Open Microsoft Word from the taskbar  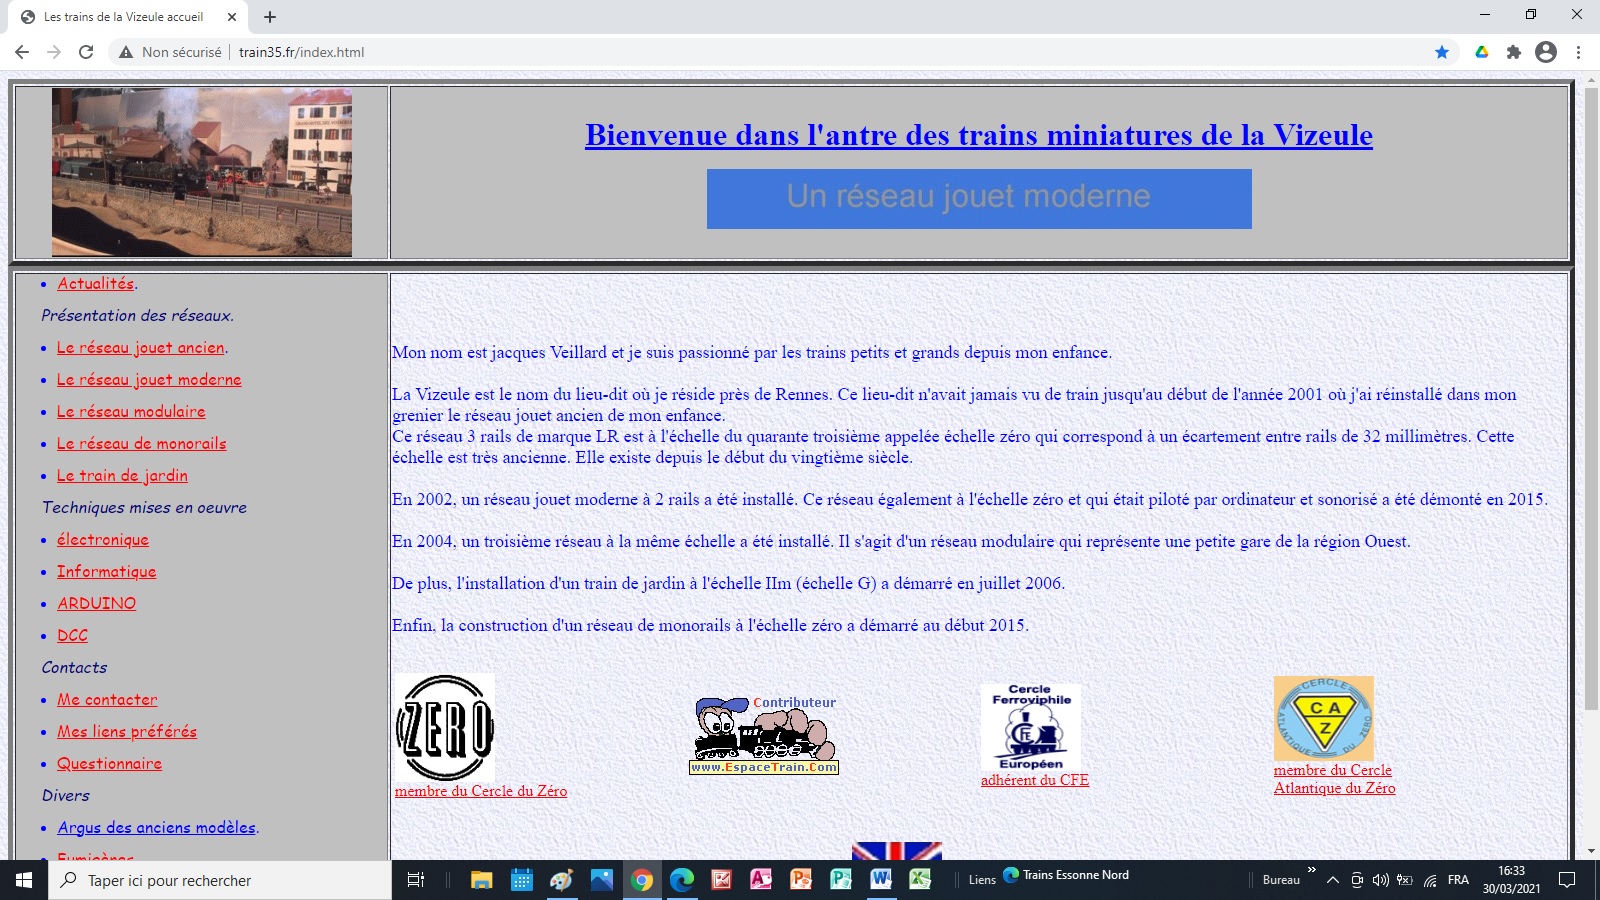881,880
